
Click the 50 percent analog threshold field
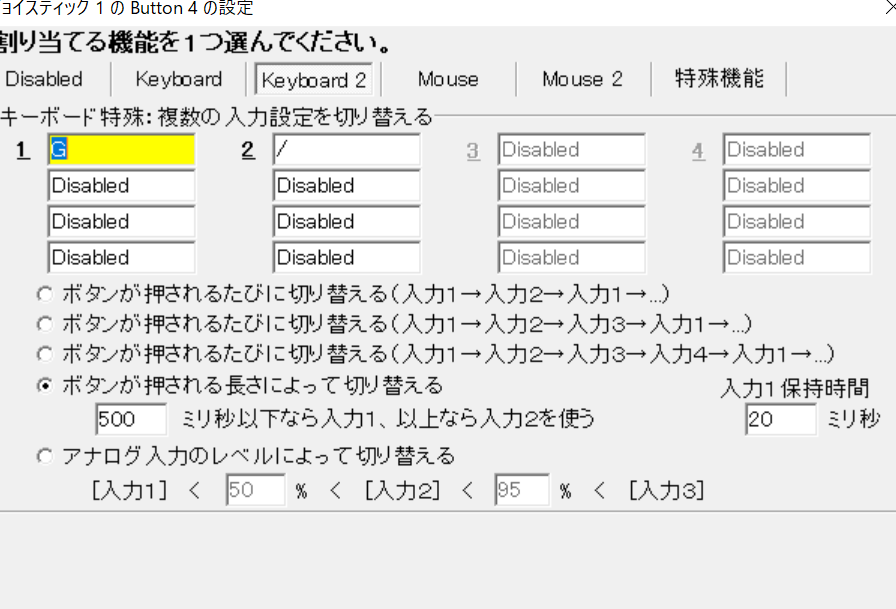point(255,490)
